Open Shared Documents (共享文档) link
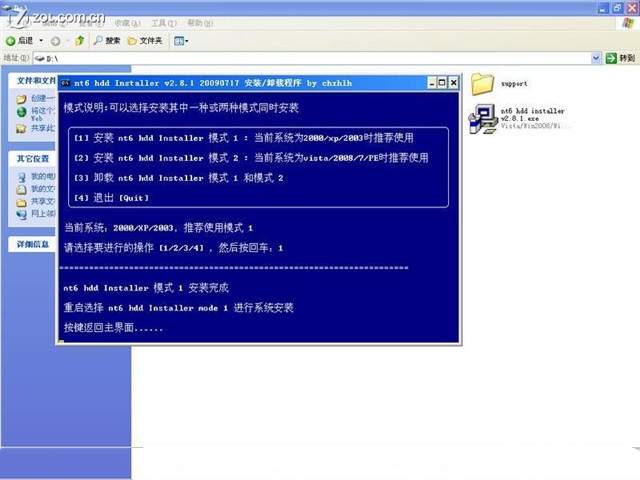Image resolution: width=640 pixels, height=480 pixels. point(37,202)
